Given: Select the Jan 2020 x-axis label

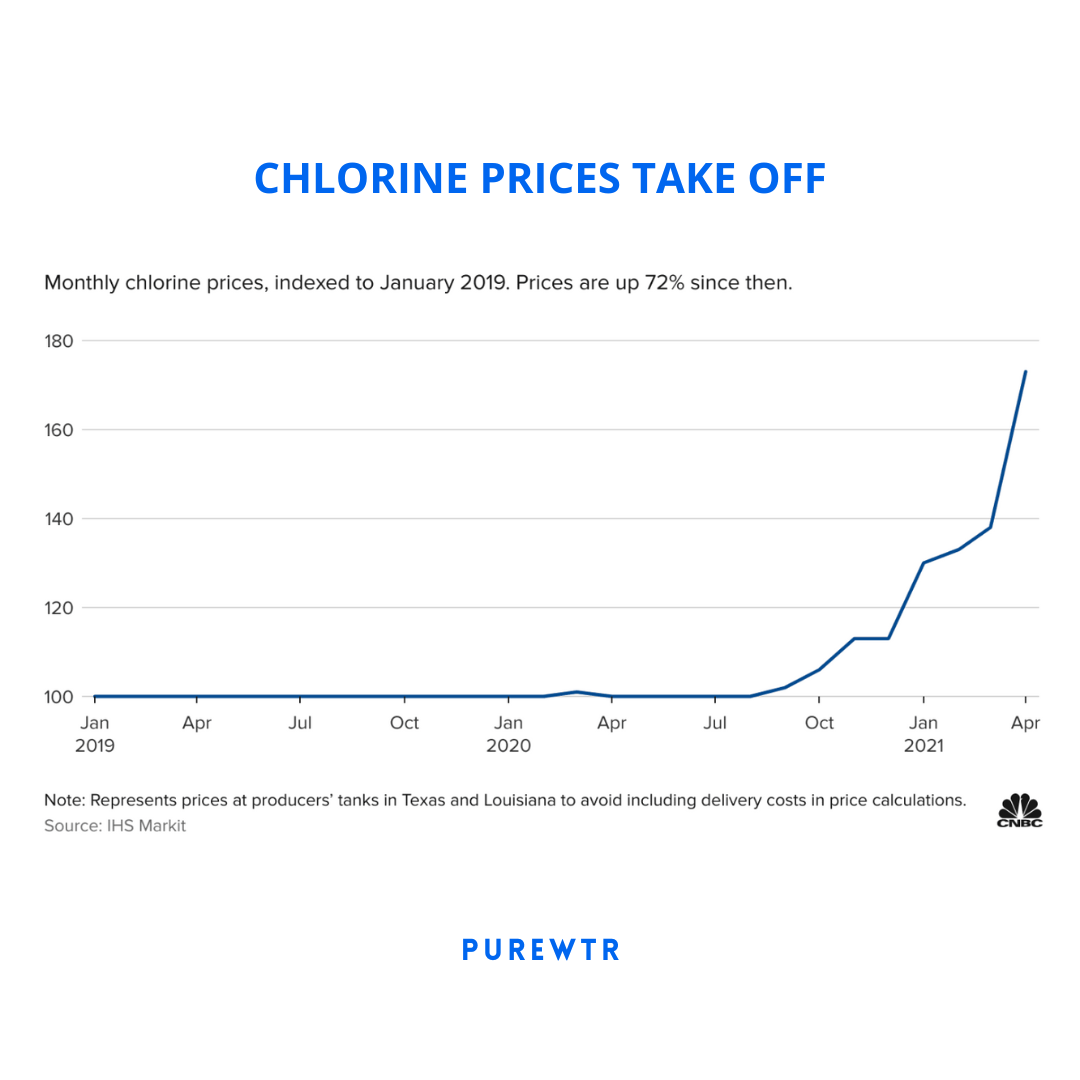Looking at the screenshot, I should point(509,734).
